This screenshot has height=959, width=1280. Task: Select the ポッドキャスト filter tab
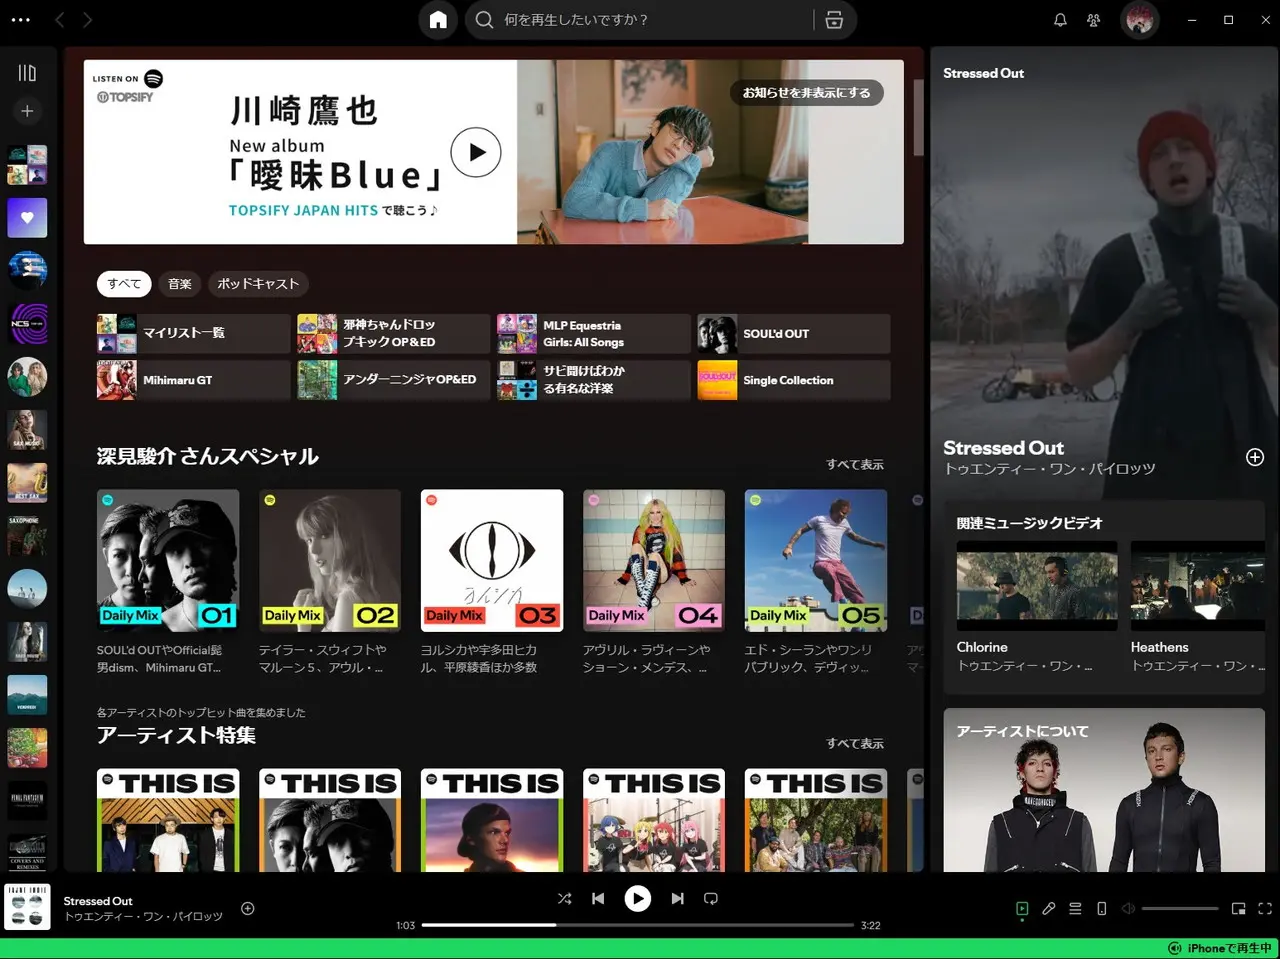click(258, 284)
